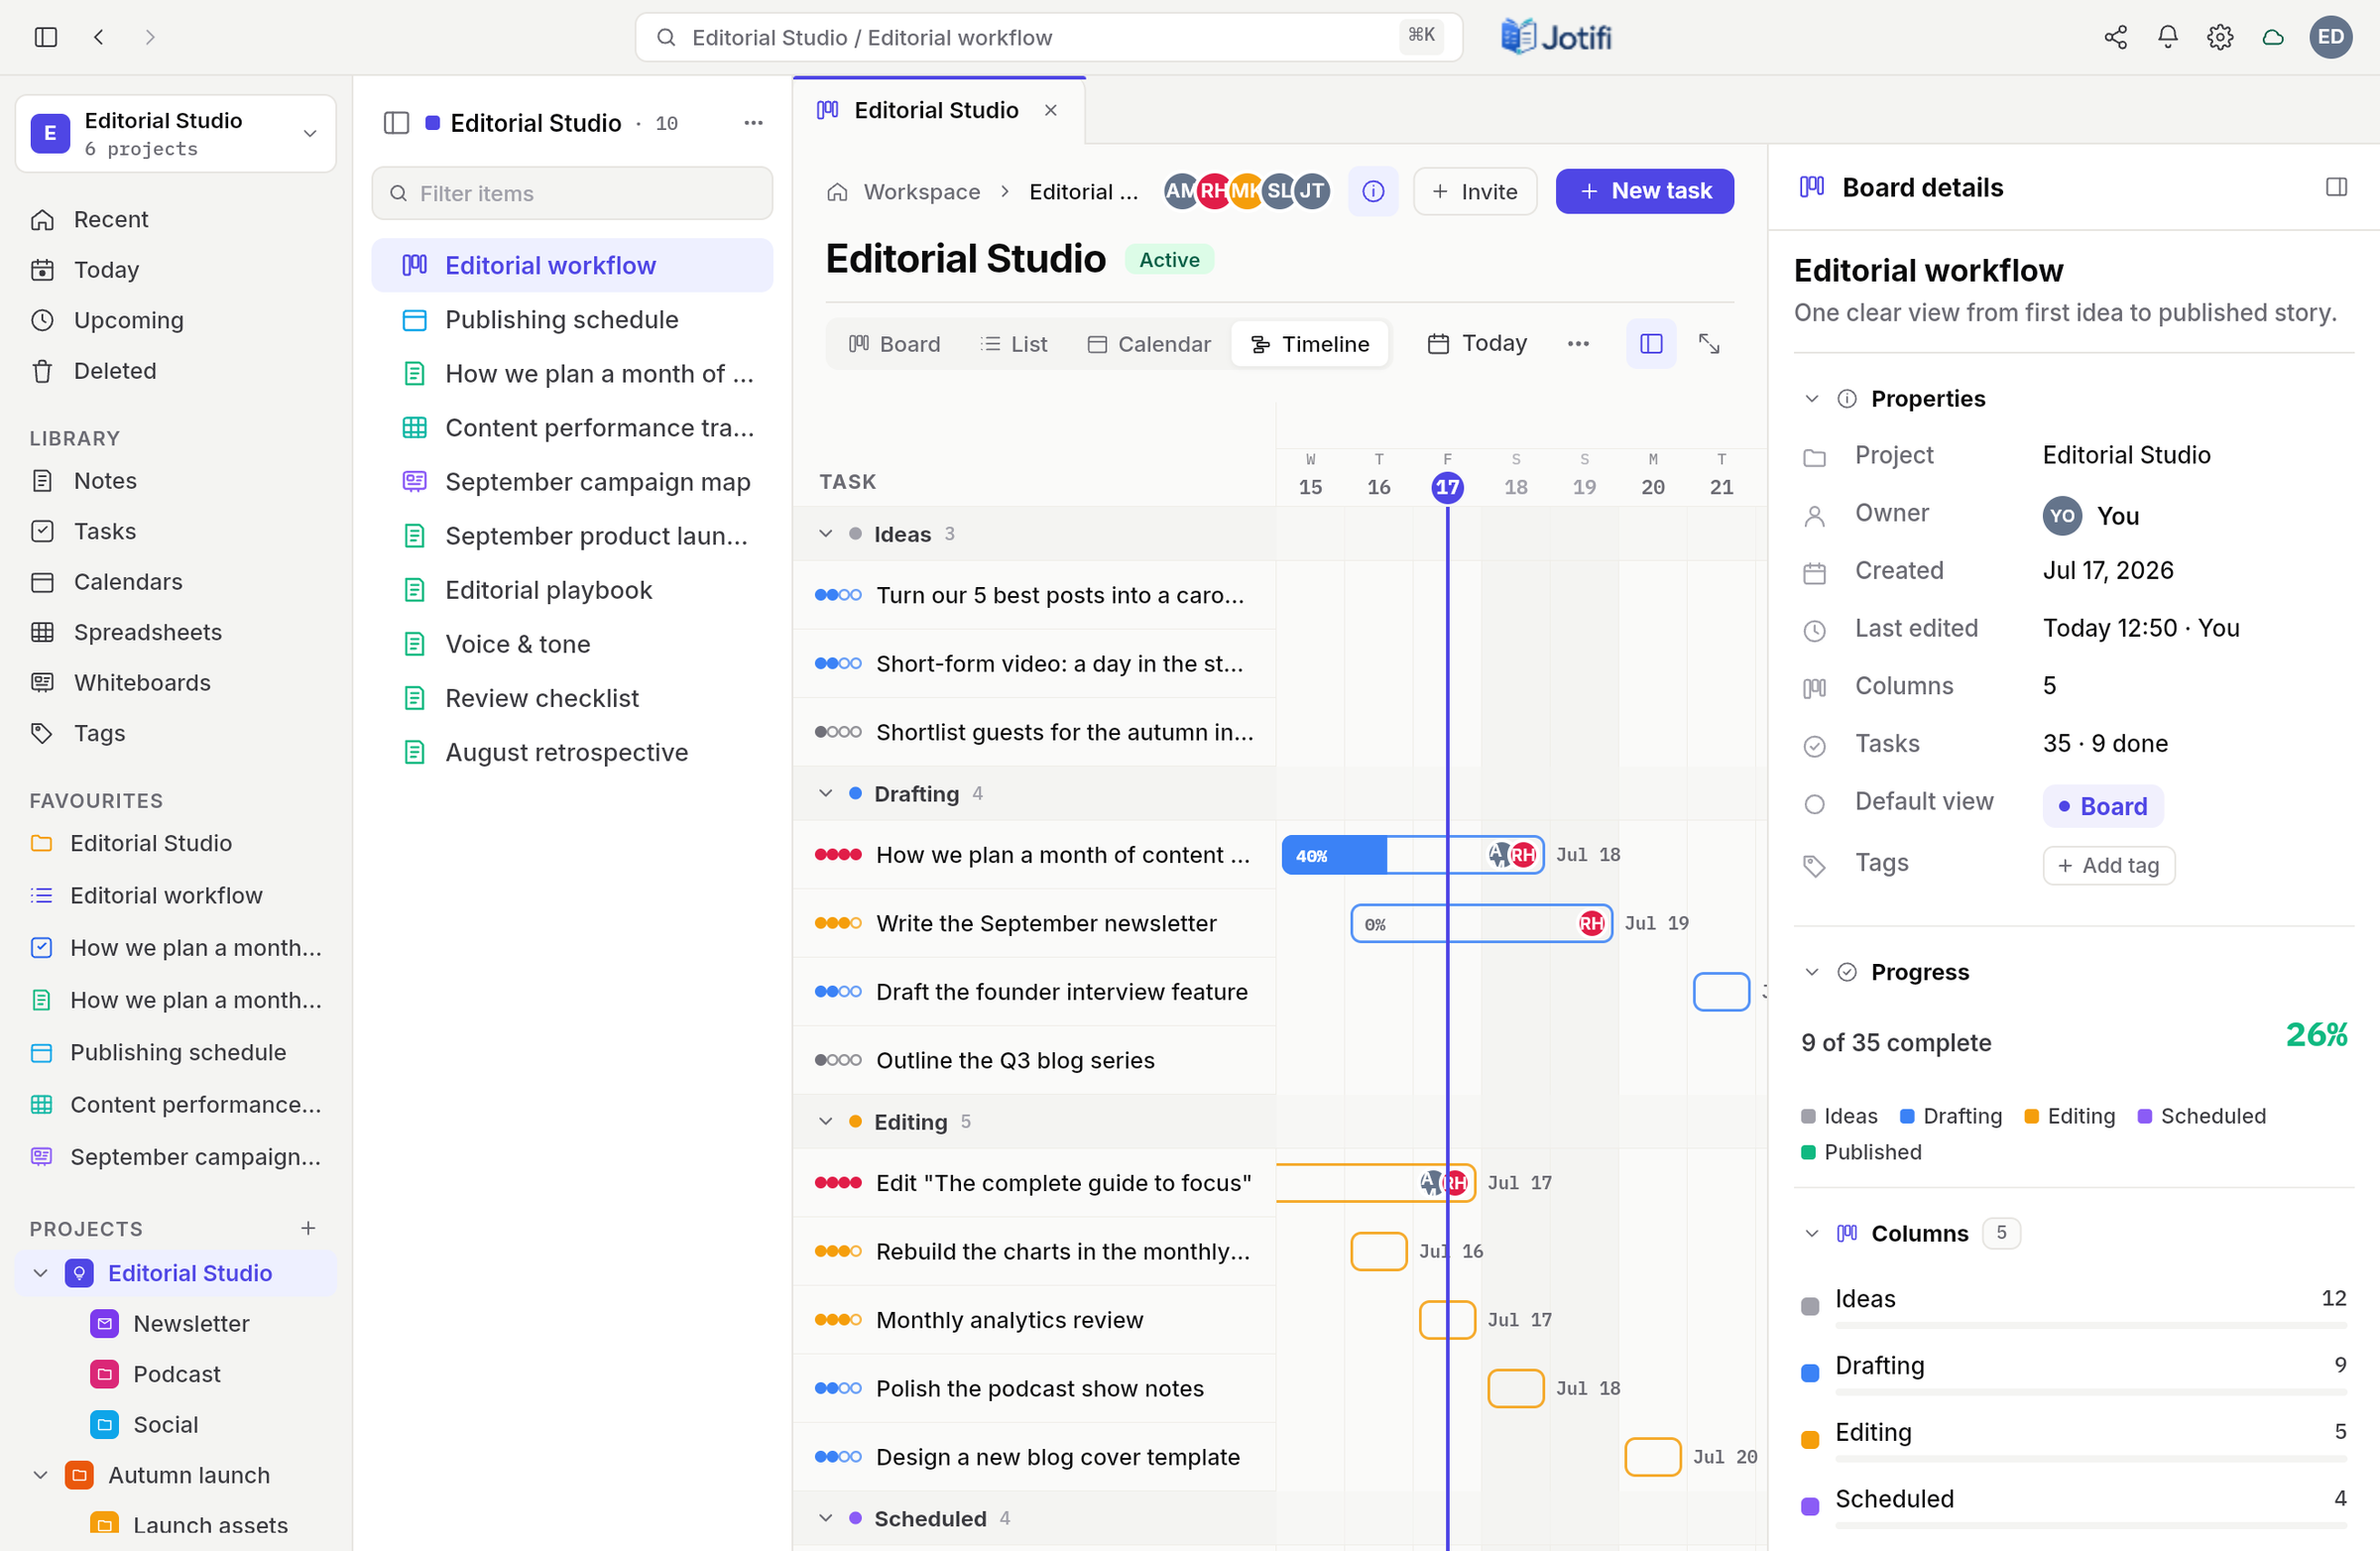Click the 0% newsletter progress bar
This screenshot has height=1551, width=2380.
pyautogui.click(x=1481, y=924)
